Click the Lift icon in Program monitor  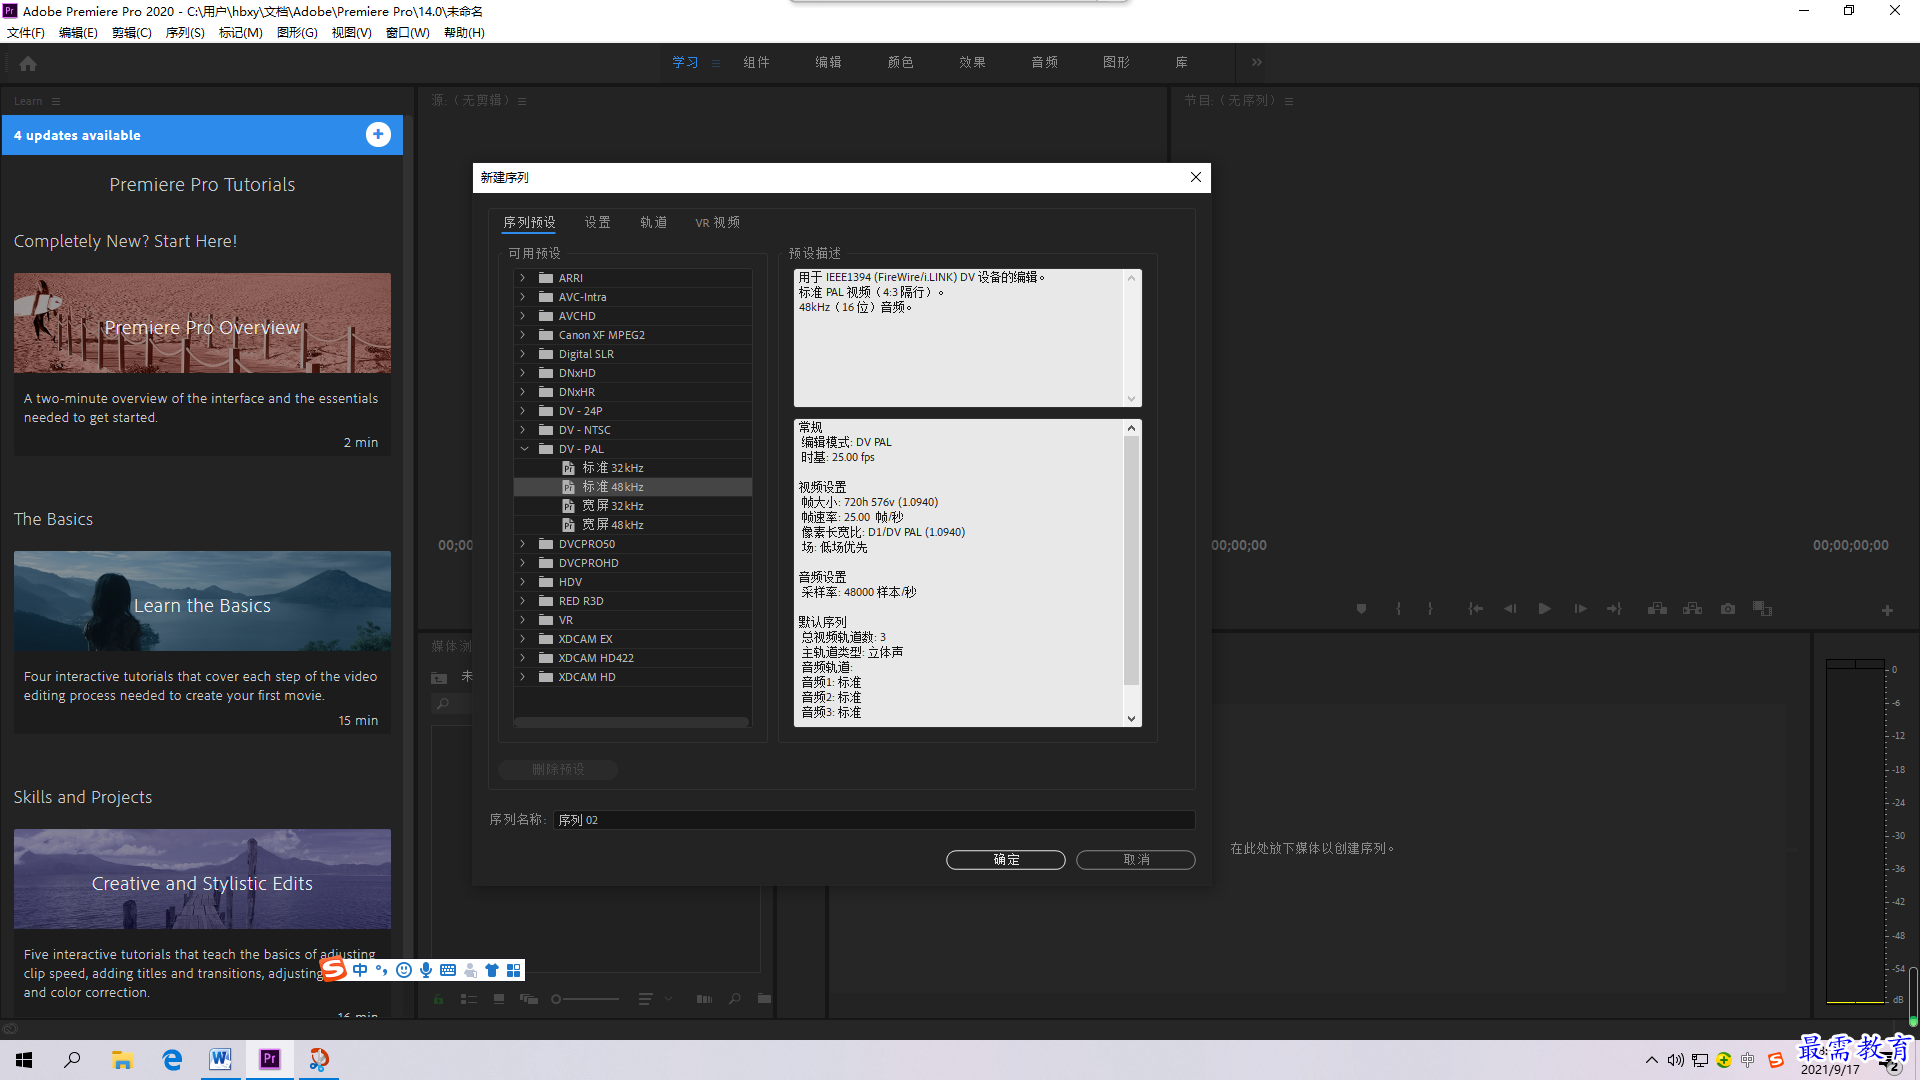(x=1657, y=608)
